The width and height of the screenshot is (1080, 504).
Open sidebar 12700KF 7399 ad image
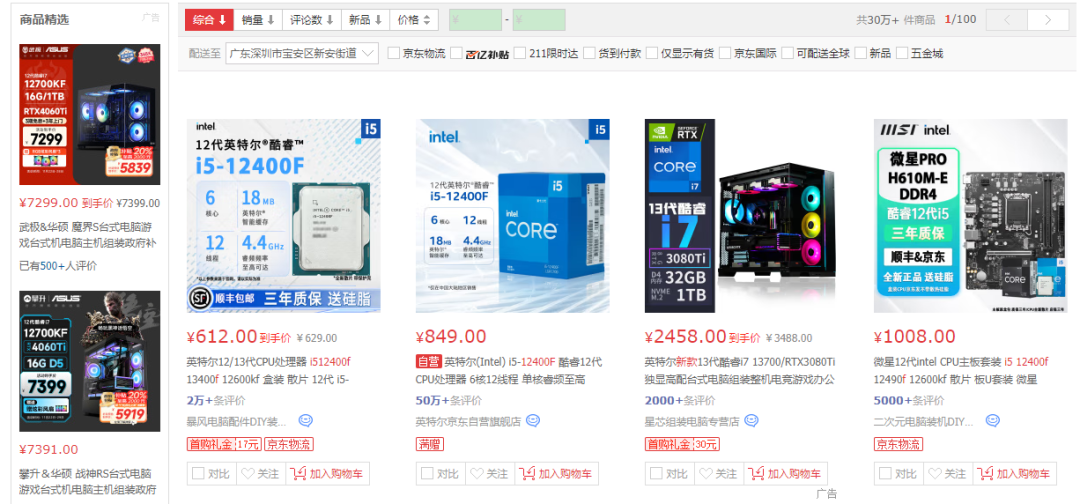(90, 361)
